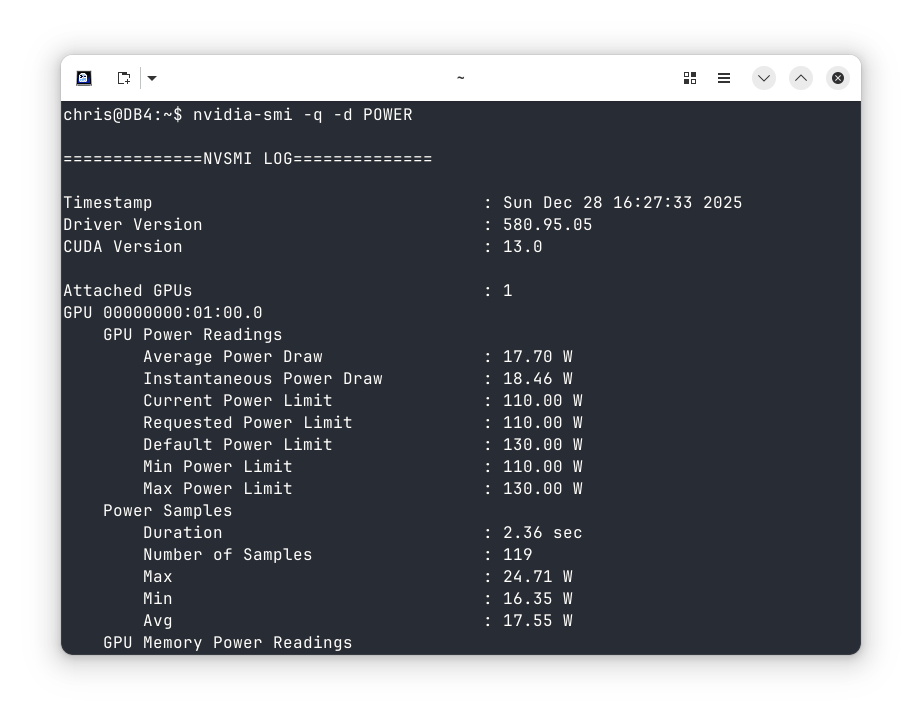The width and height of the screenshot is (922, 722).
Task: Click the Timestamp value in output
Action: pyautogui.click(x=622, y=203)
